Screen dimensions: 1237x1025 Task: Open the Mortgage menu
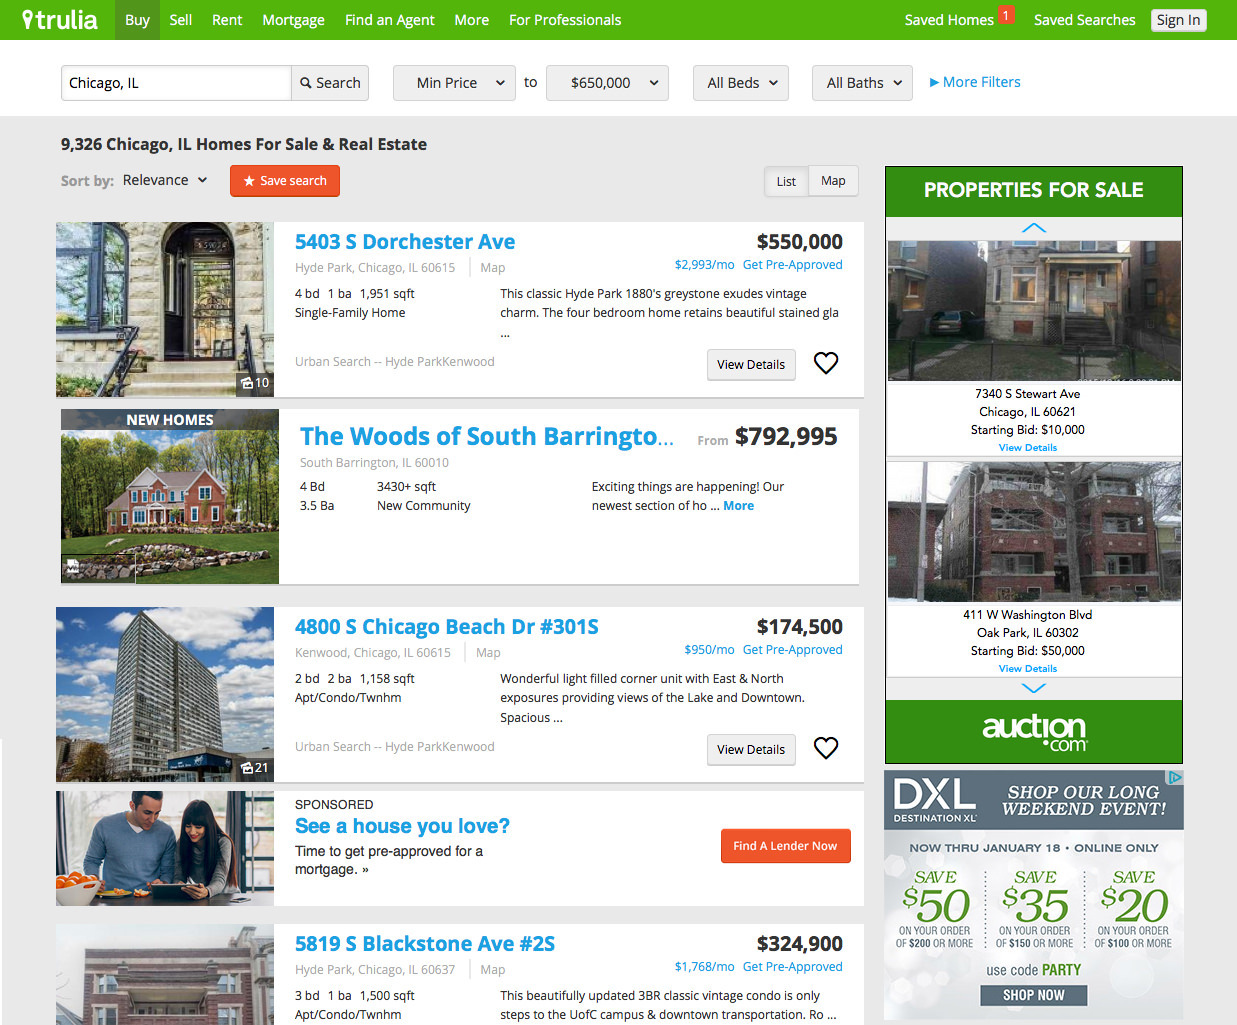[293, 20]
